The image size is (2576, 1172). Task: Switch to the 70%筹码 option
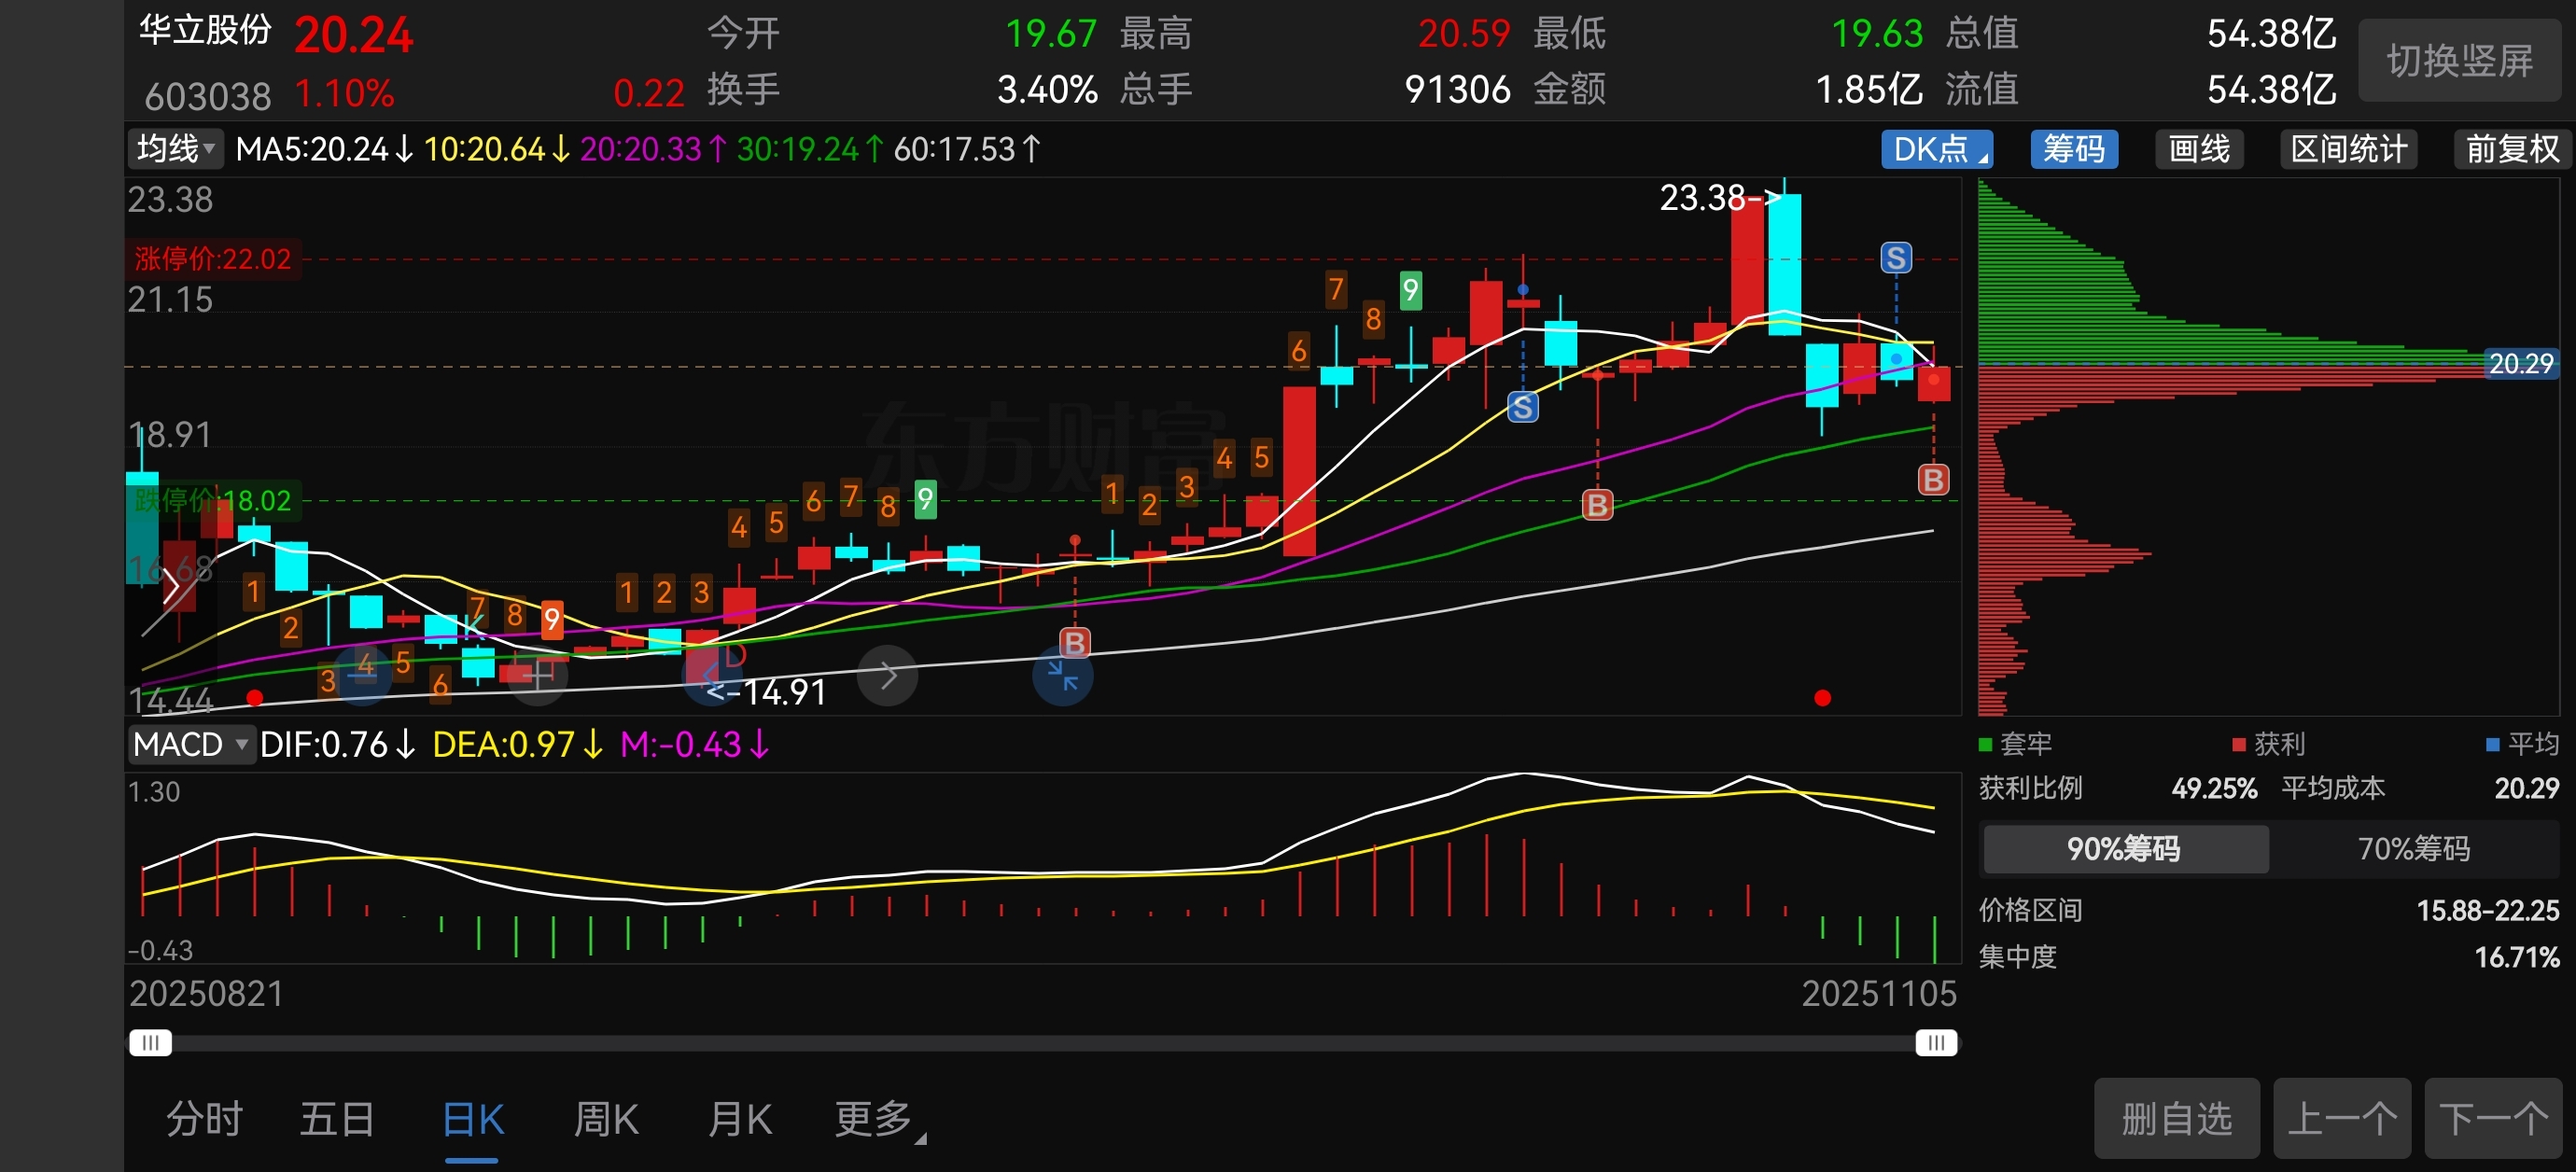pos(2412,848)
